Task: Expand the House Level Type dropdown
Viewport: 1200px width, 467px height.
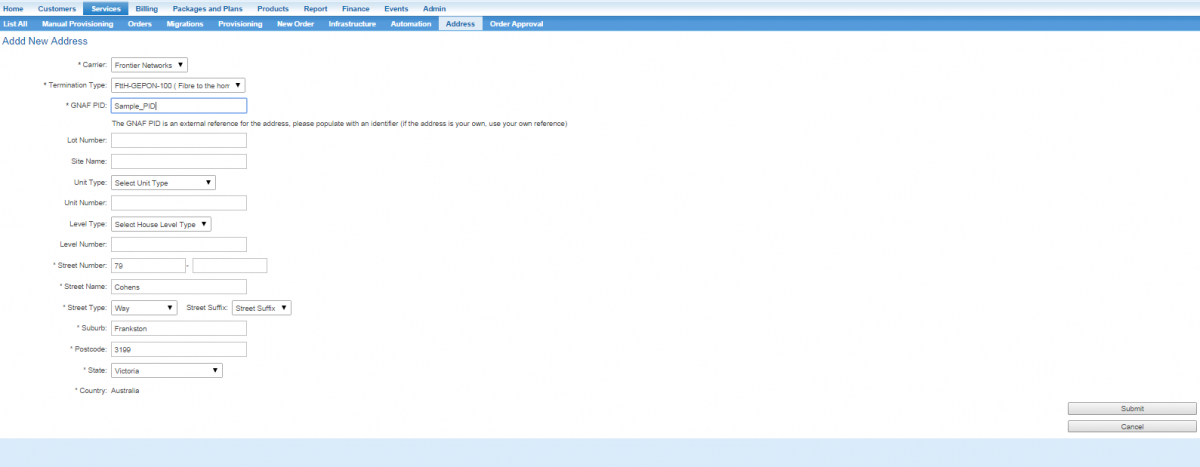Action: [x=161, y=225]
